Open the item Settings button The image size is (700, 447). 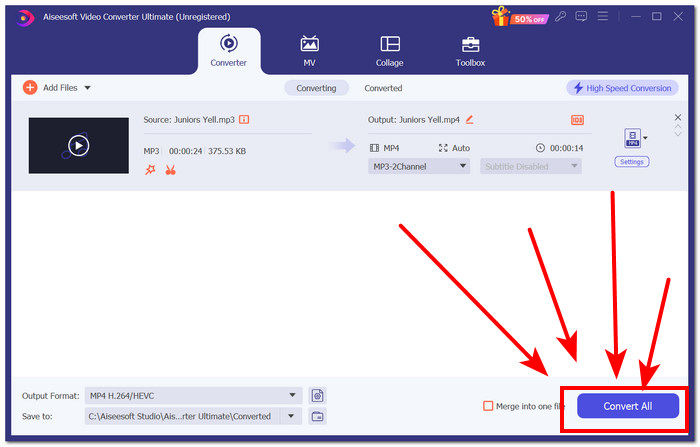point(632,162)
